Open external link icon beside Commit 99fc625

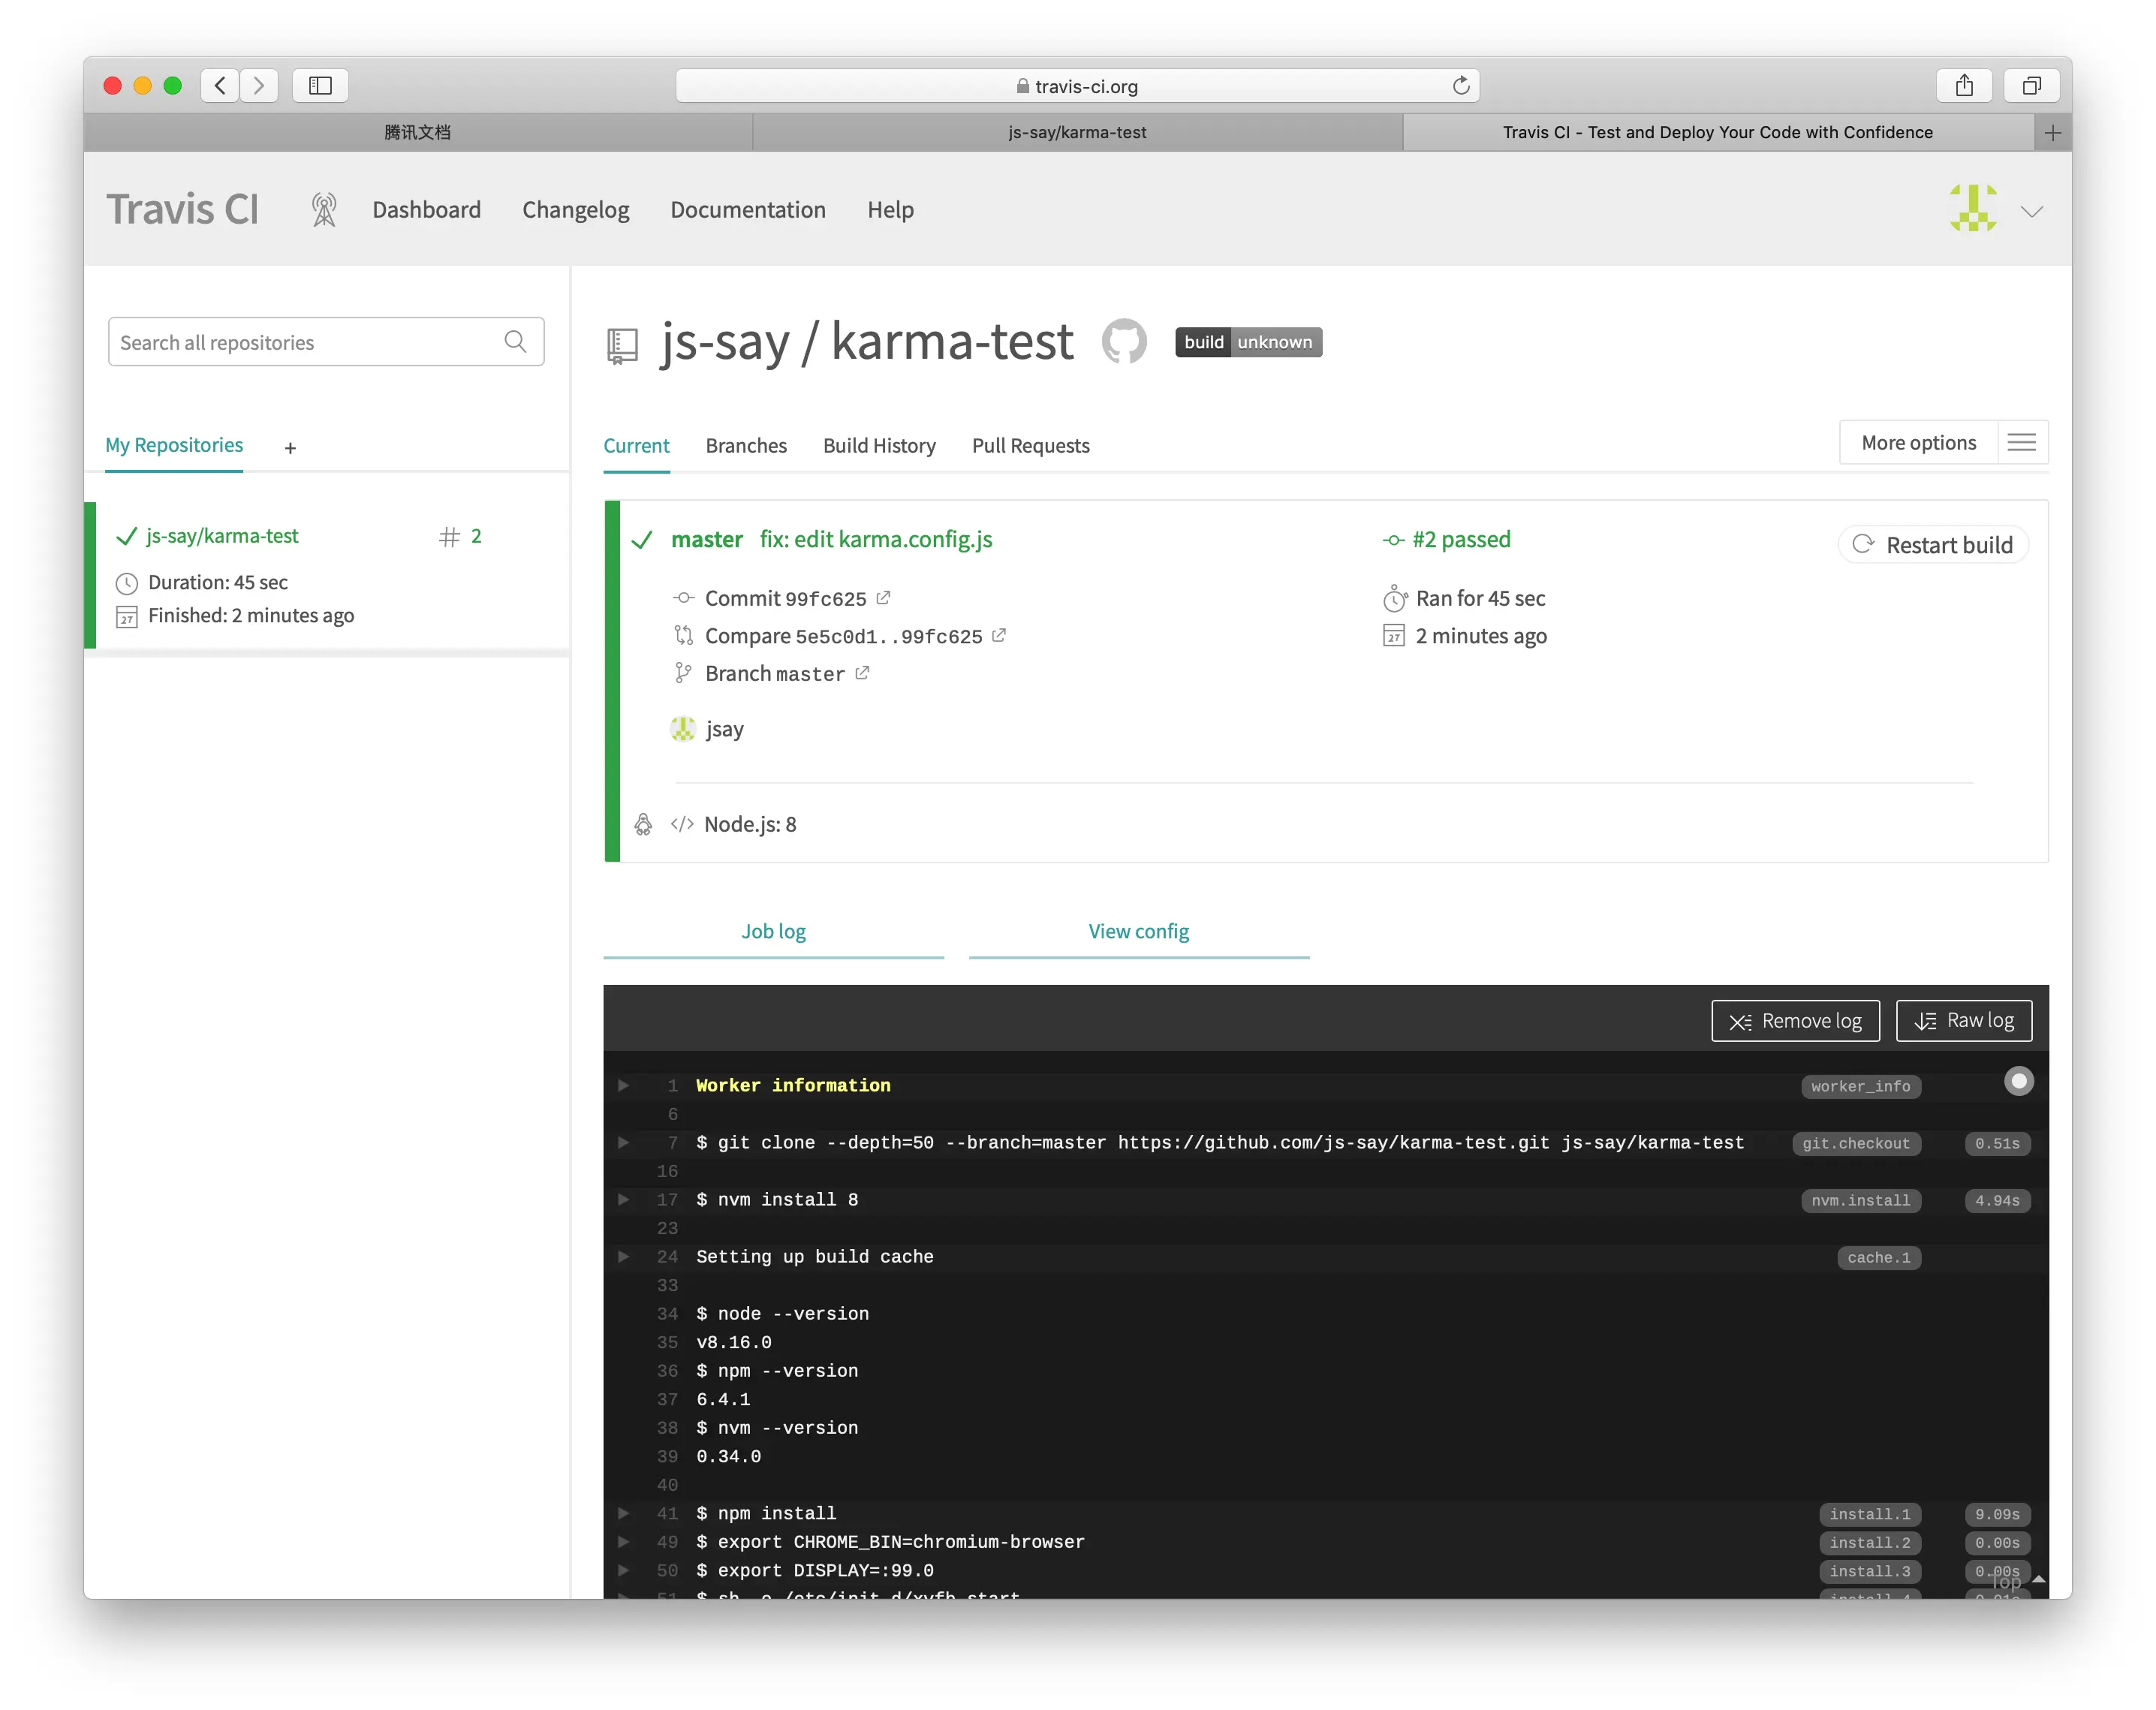tap(883, 597)
